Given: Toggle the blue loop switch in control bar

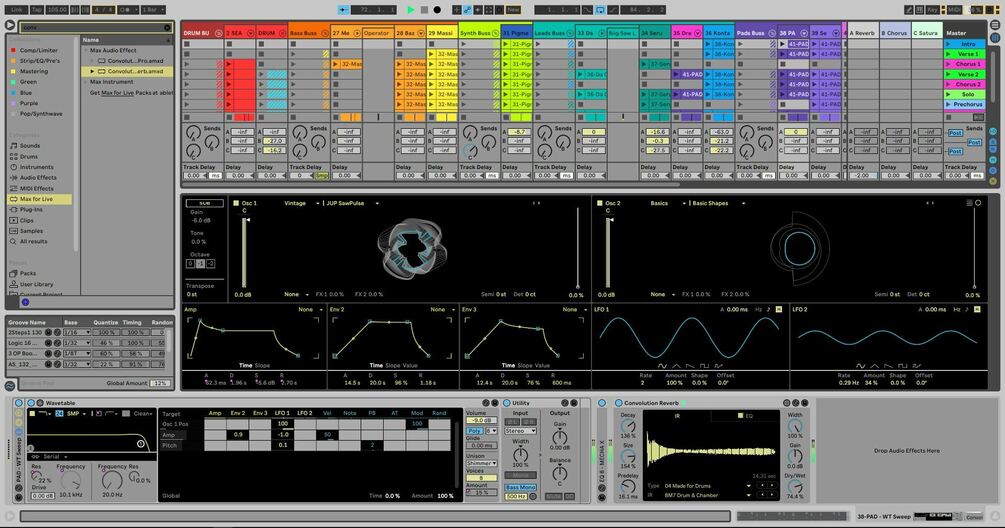Looking at the screenshot, I should pos(600,10).
